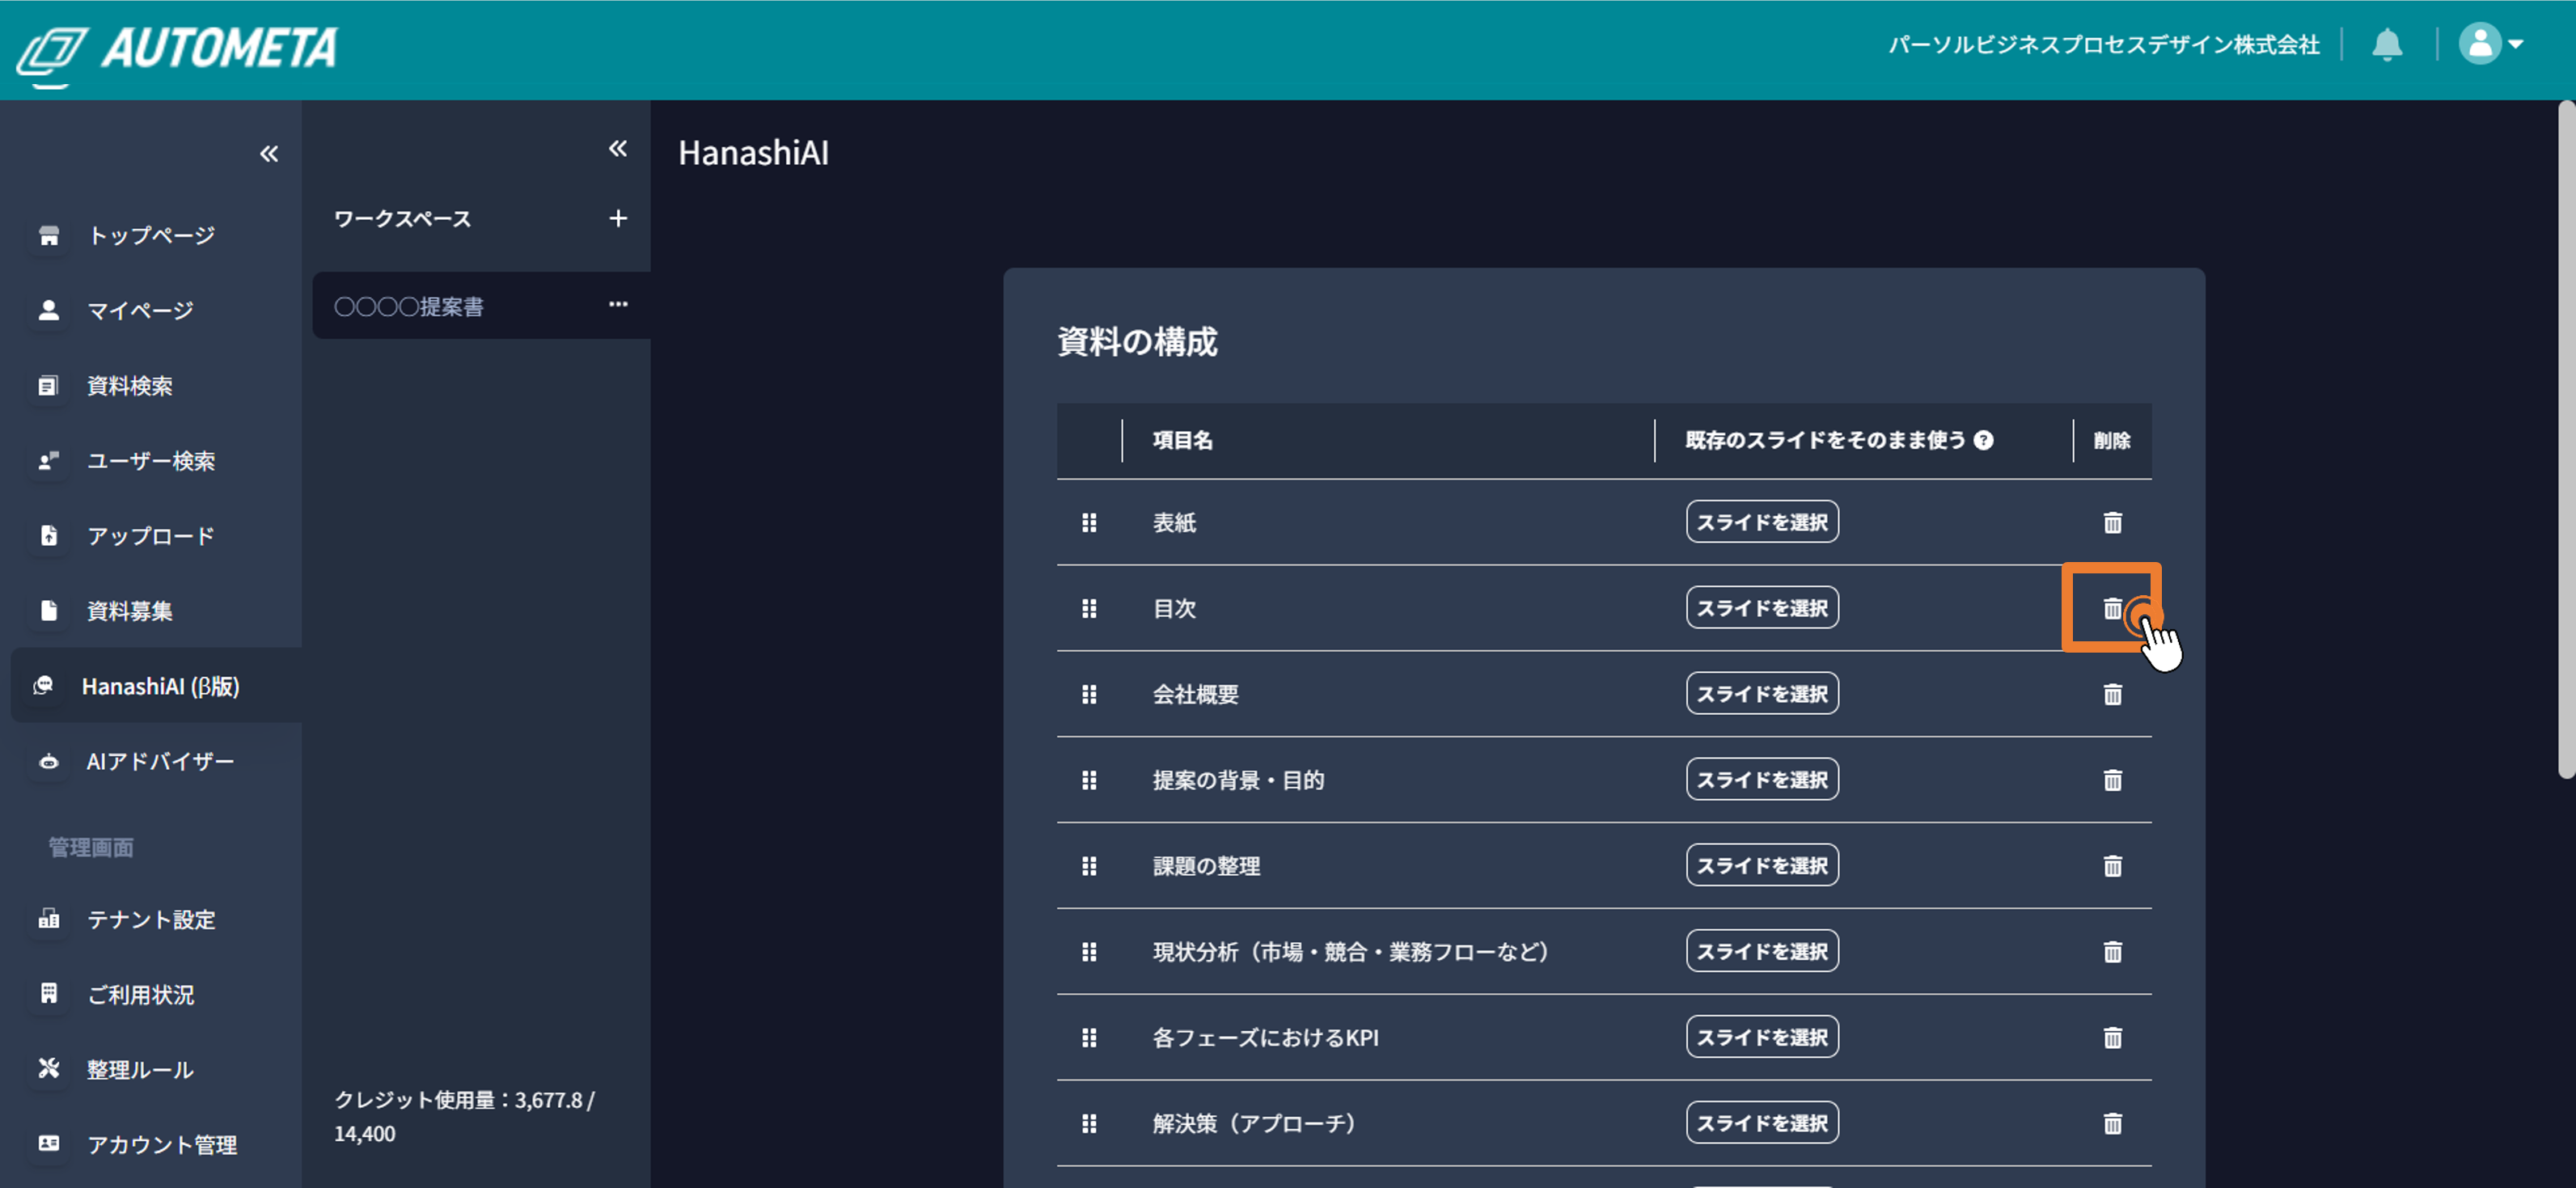The image size is (2576, 1188).
Task: Select HanashiAI (β版) in sidebar
Action: pyautogui.click(x=156, y=686)
